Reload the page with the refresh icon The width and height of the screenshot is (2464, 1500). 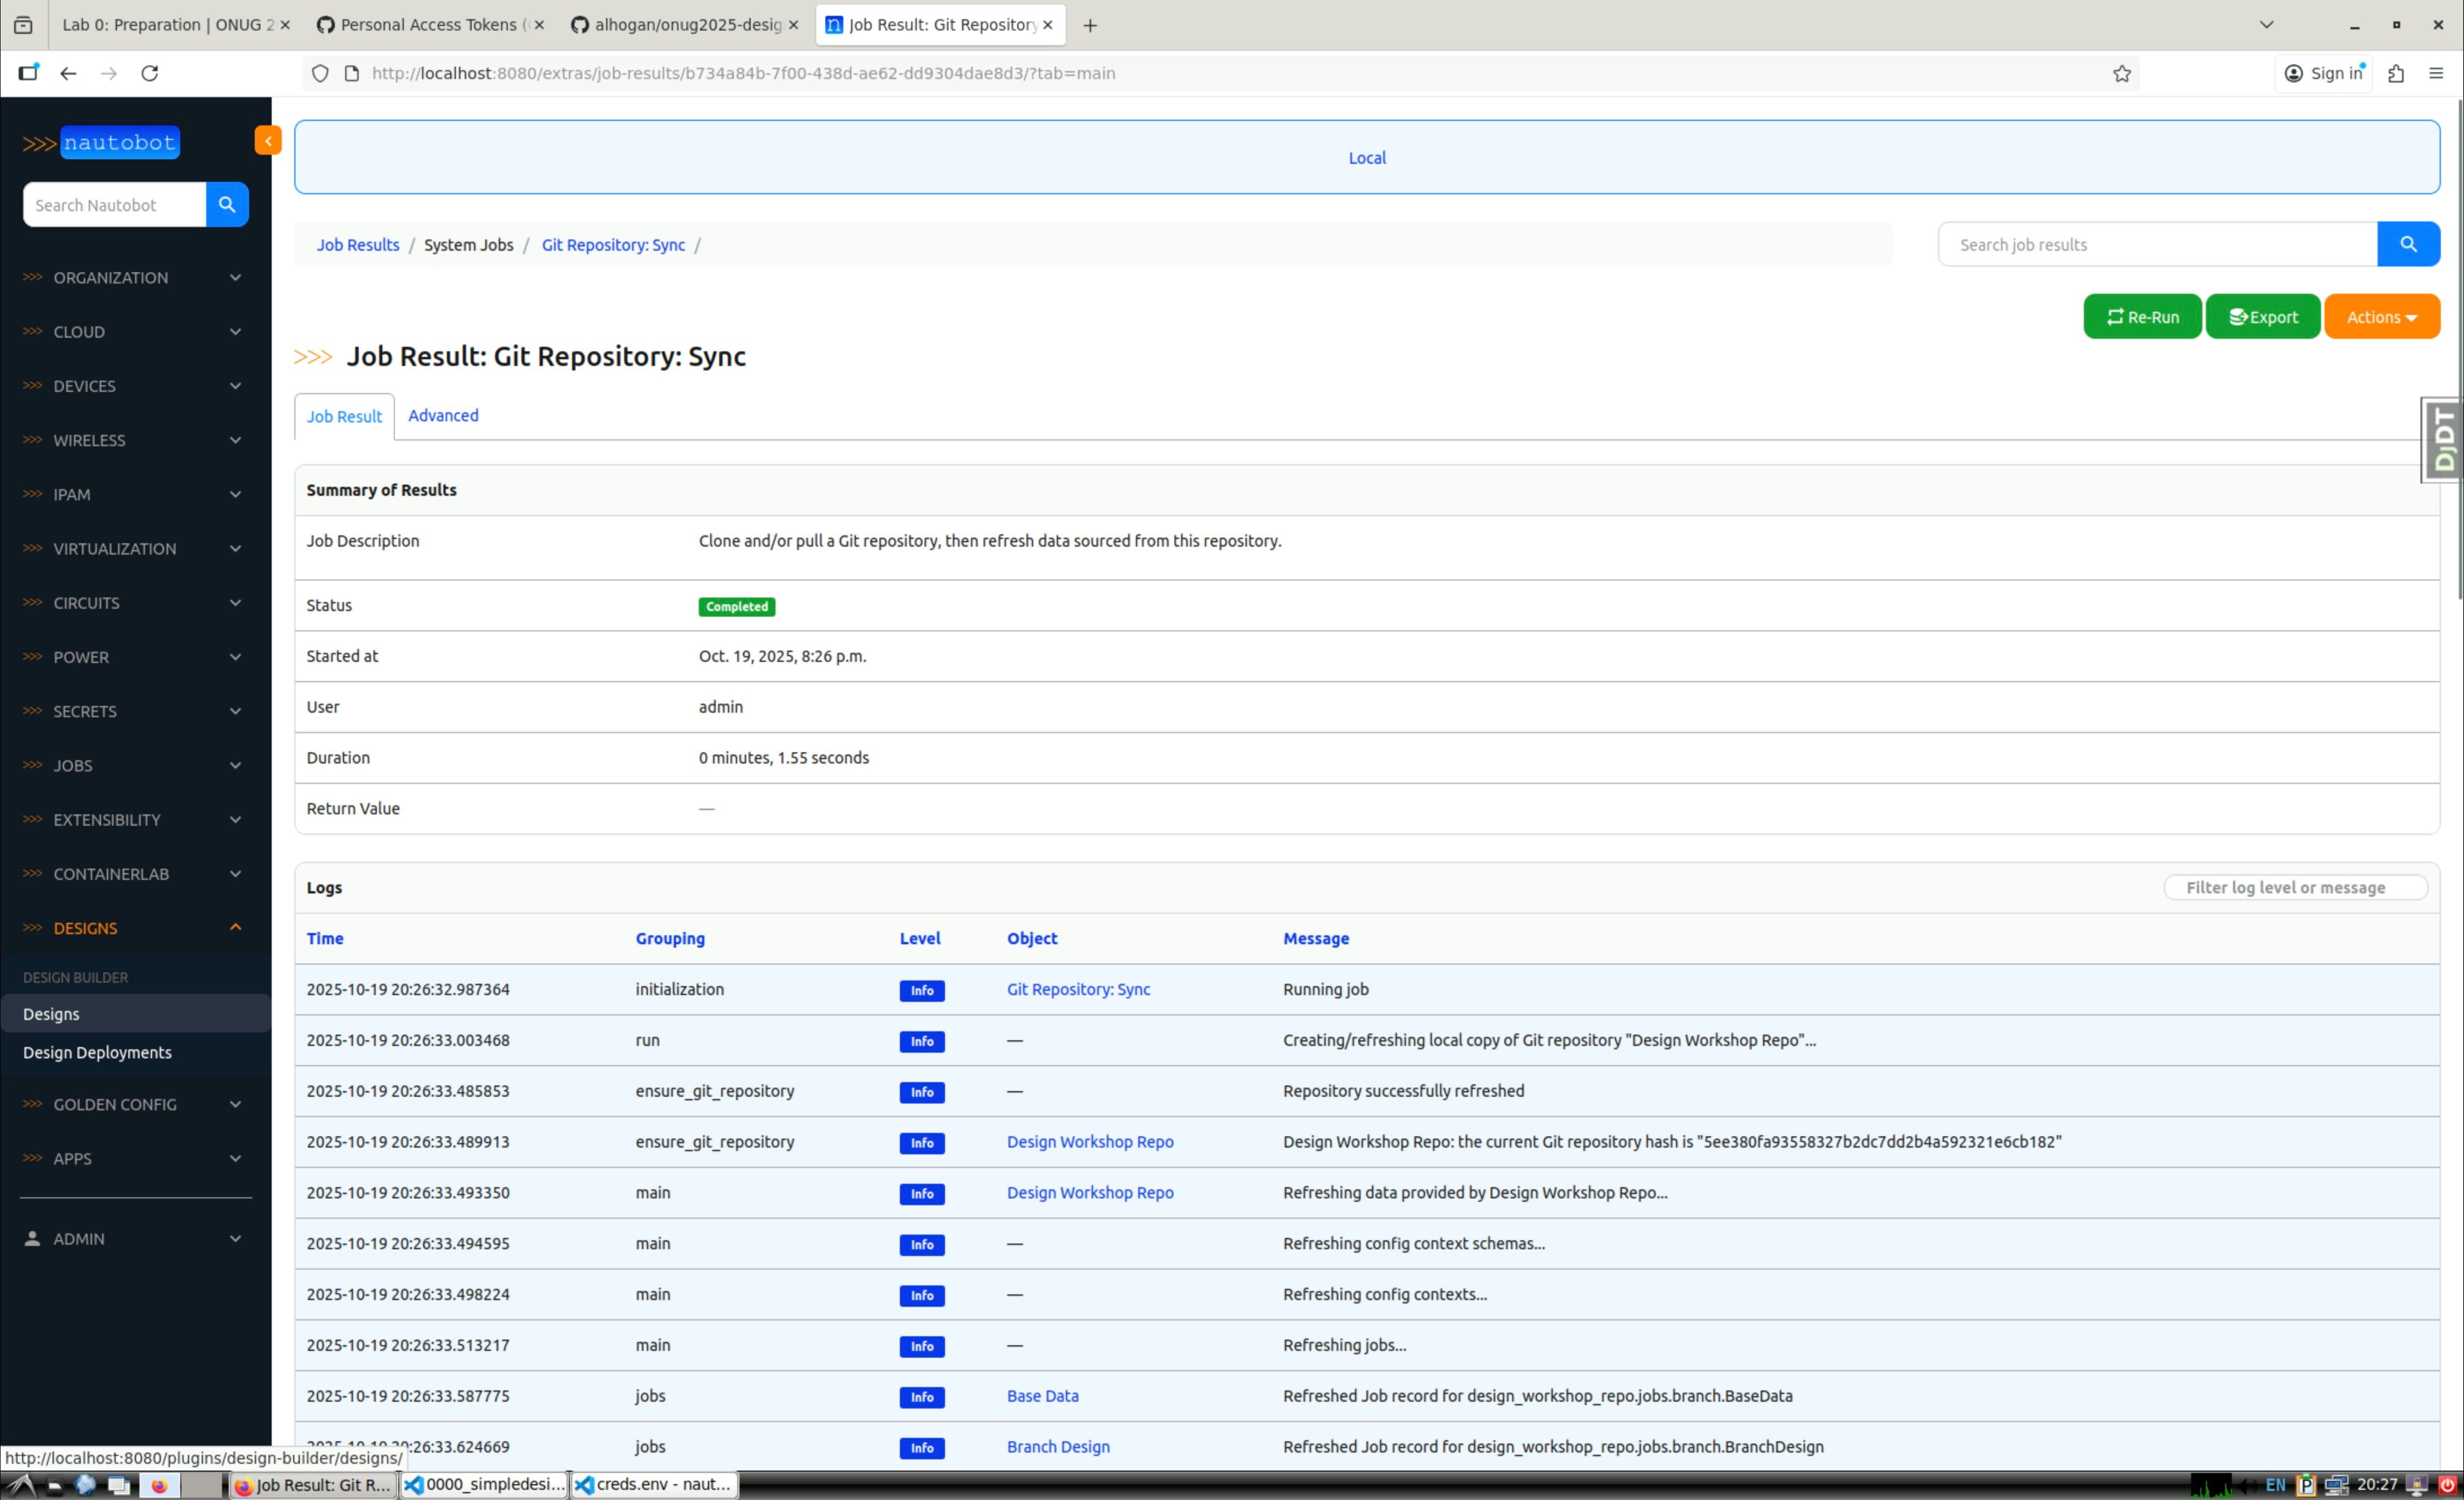click(150, 73)
